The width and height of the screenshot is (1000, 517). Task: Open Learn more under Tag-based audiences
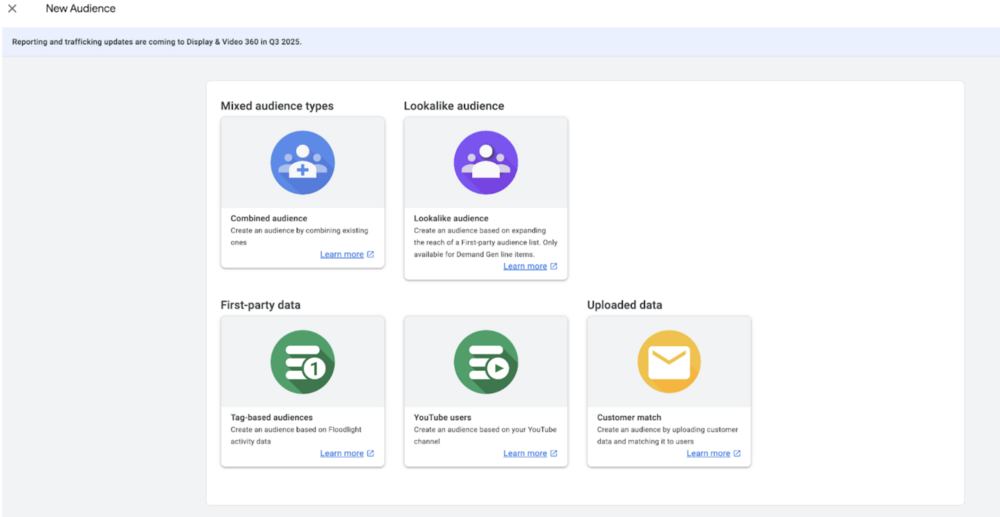pos(342,454)
